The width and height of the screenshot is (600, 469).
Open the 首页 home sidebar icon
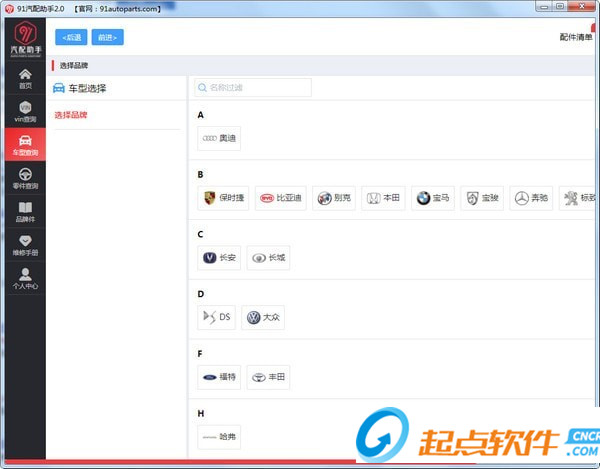pyautogui.click(x=25, y=78)
